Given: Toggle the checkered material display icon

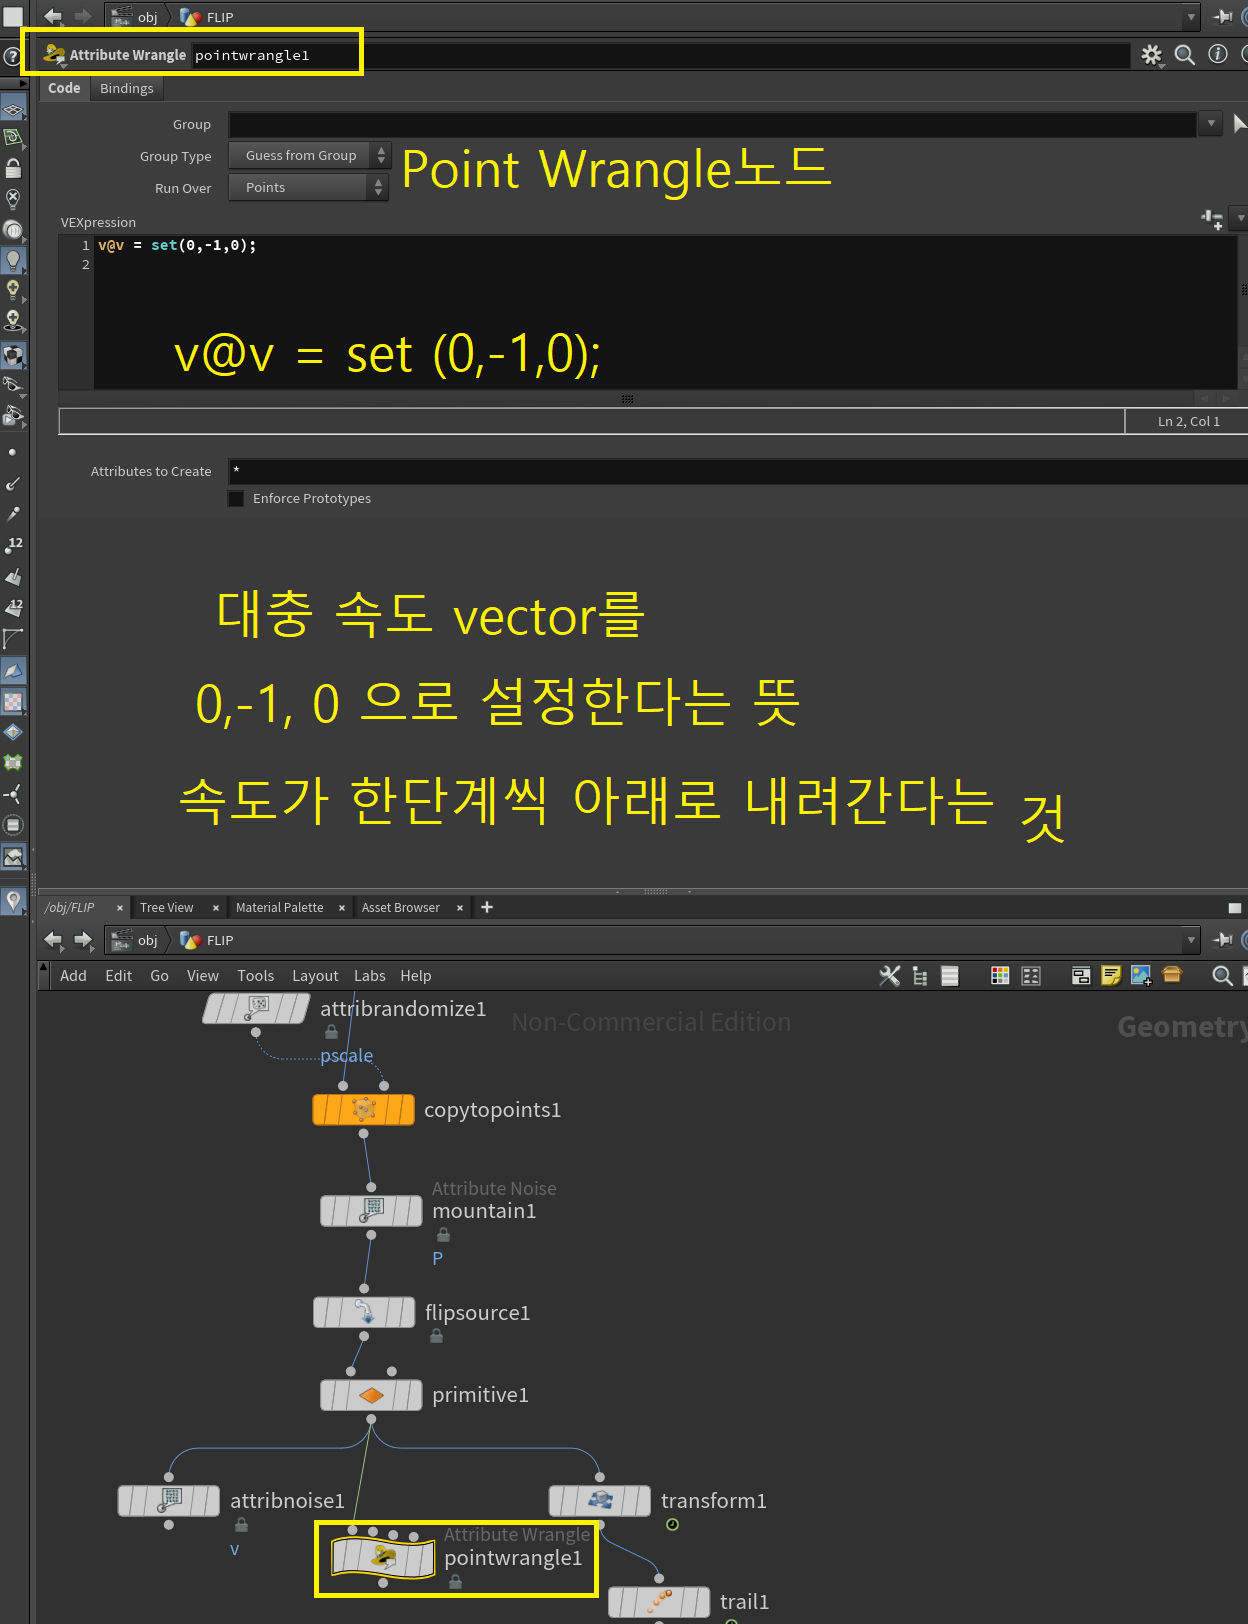Looking at the screenshot, I should (x=13, y=702).
